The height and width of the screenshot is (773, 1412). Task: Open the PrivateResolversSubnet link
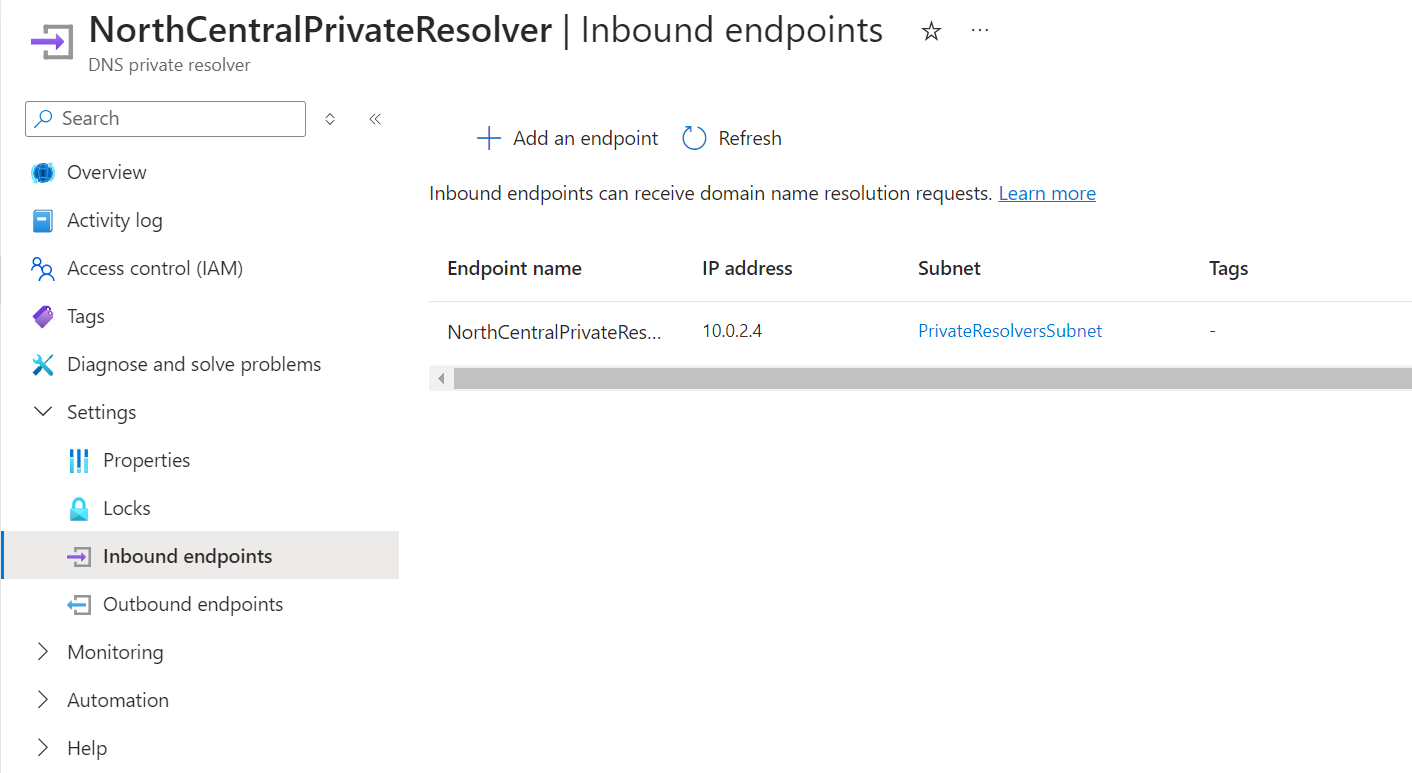click(x=1010, y=331)
